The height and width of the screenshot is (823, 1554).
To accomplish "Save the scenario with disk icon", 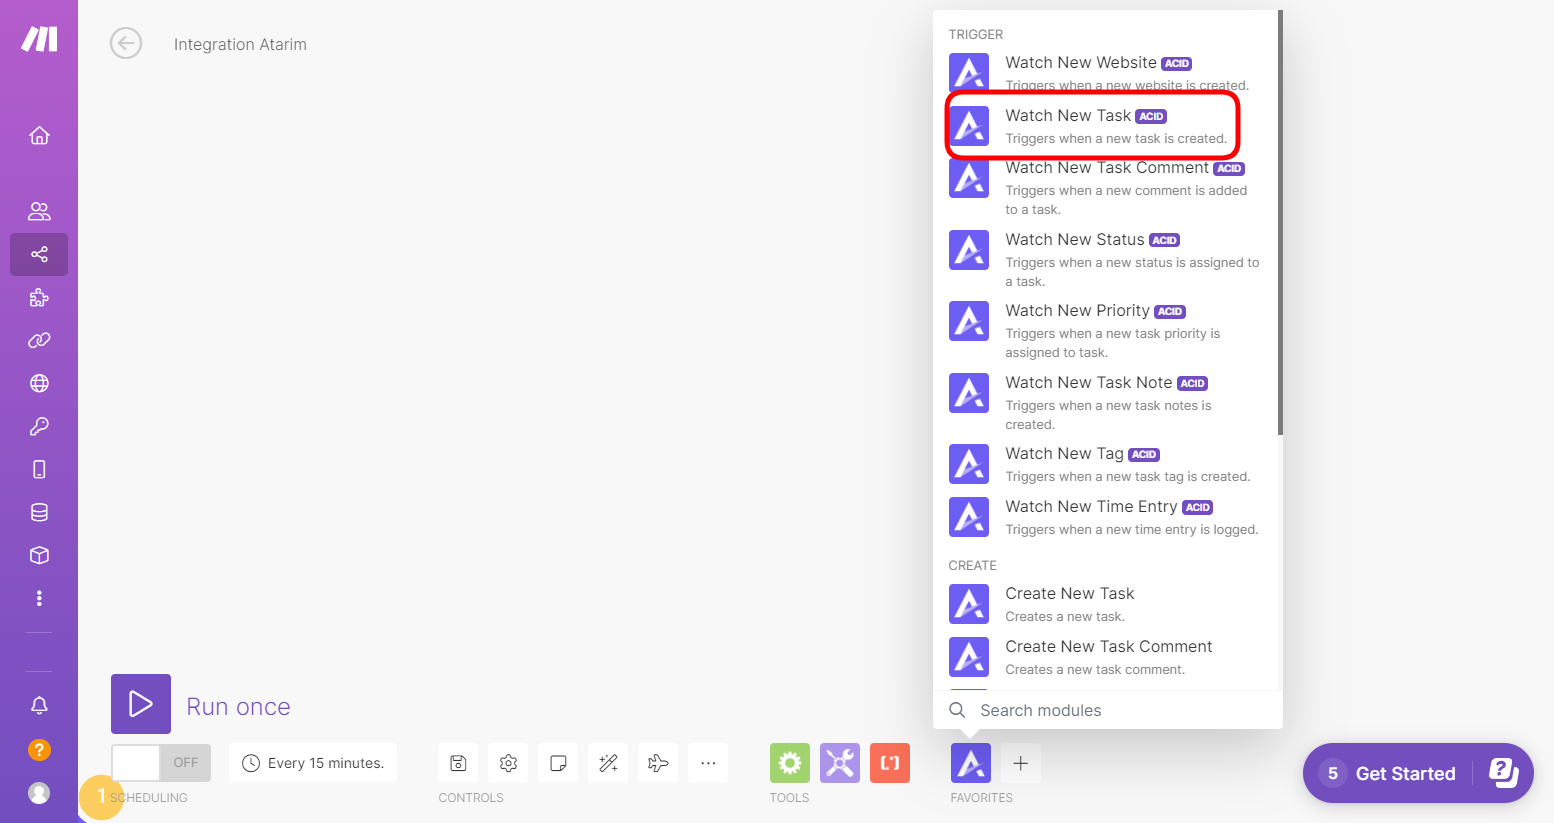I will (x=458, y=763).
